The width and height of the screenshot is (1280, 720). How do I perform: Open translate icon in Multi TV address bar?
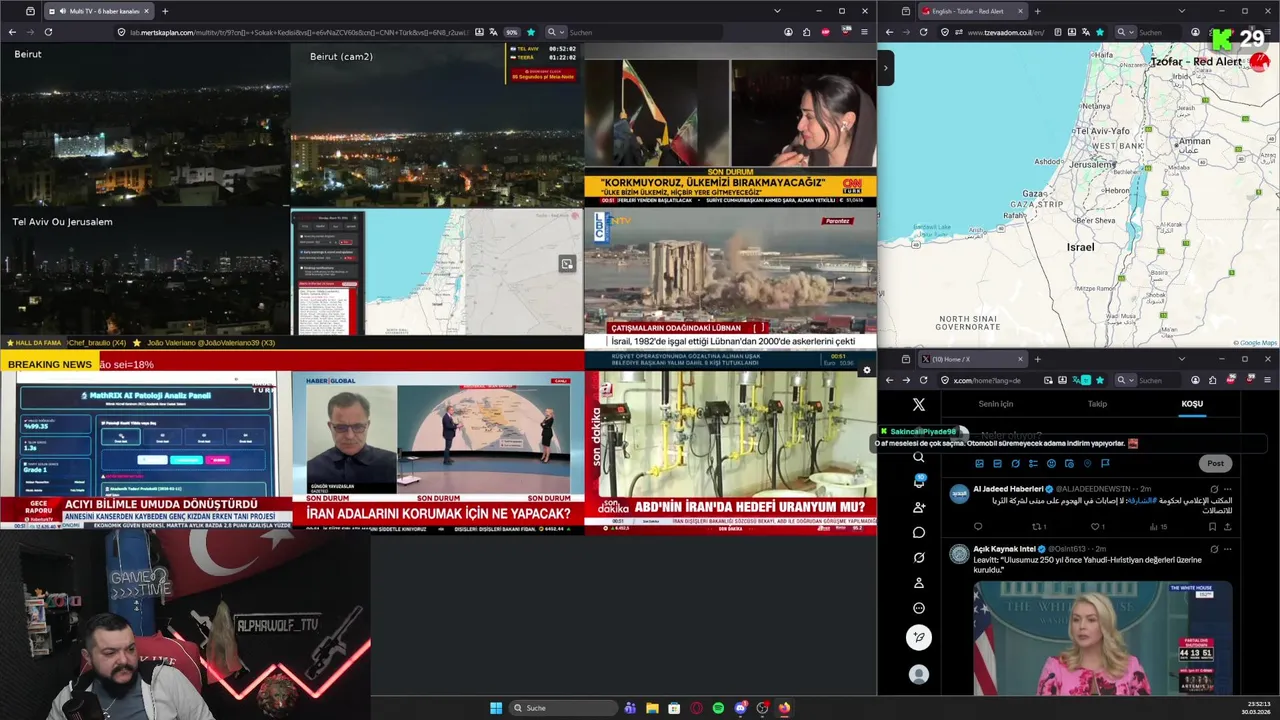click(x=495, y=32)
